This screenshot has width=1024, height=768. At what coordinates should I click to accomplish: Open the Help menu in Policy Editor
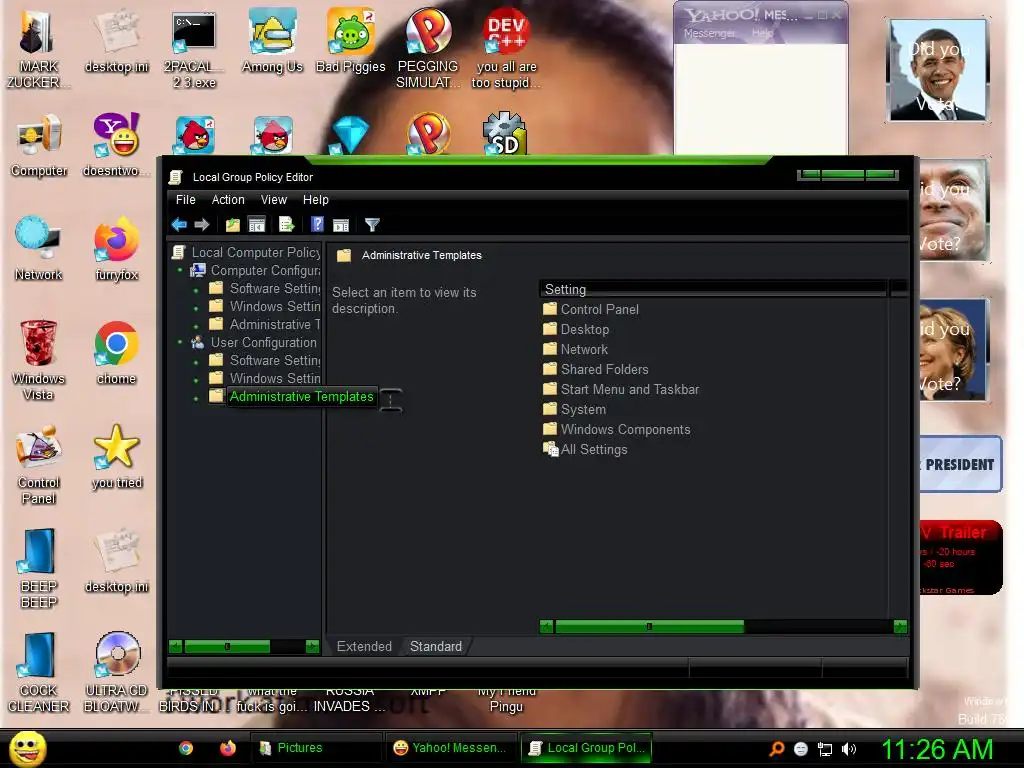pyautogui.click(x=315, y=200)
